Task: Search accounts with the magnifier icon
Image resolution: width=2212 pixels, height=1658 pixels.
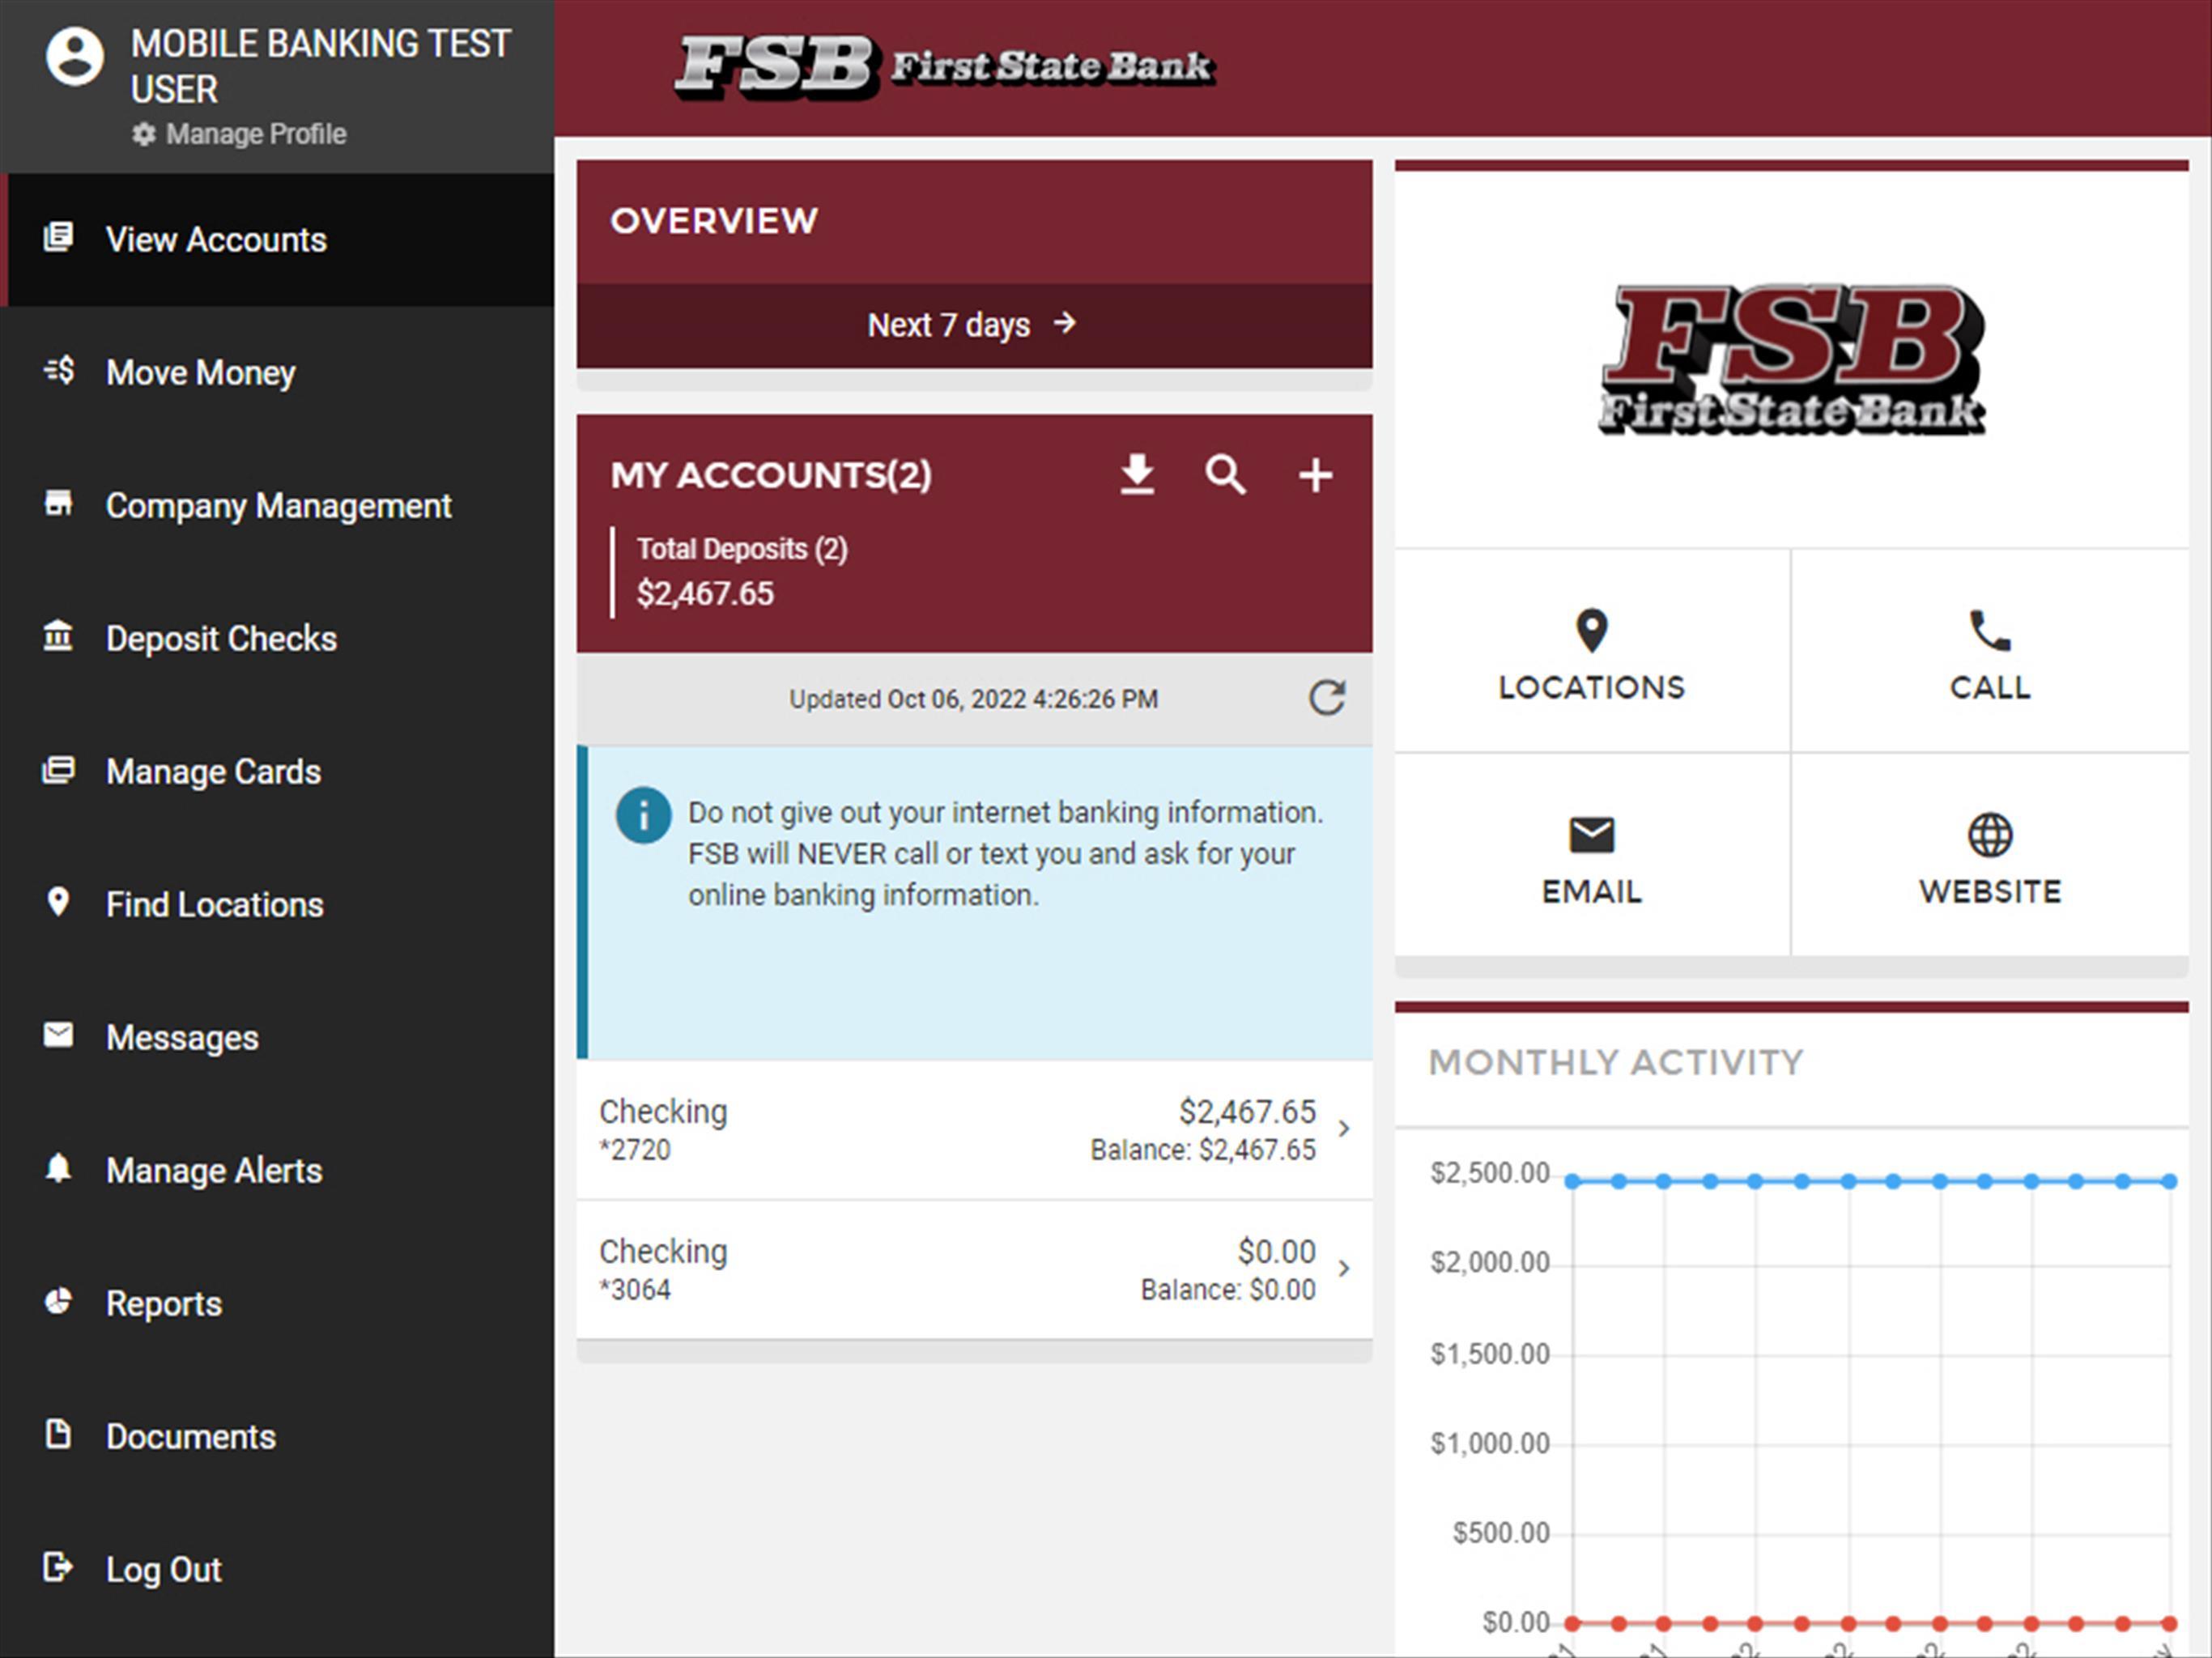Action: (x=1225, y=474)
